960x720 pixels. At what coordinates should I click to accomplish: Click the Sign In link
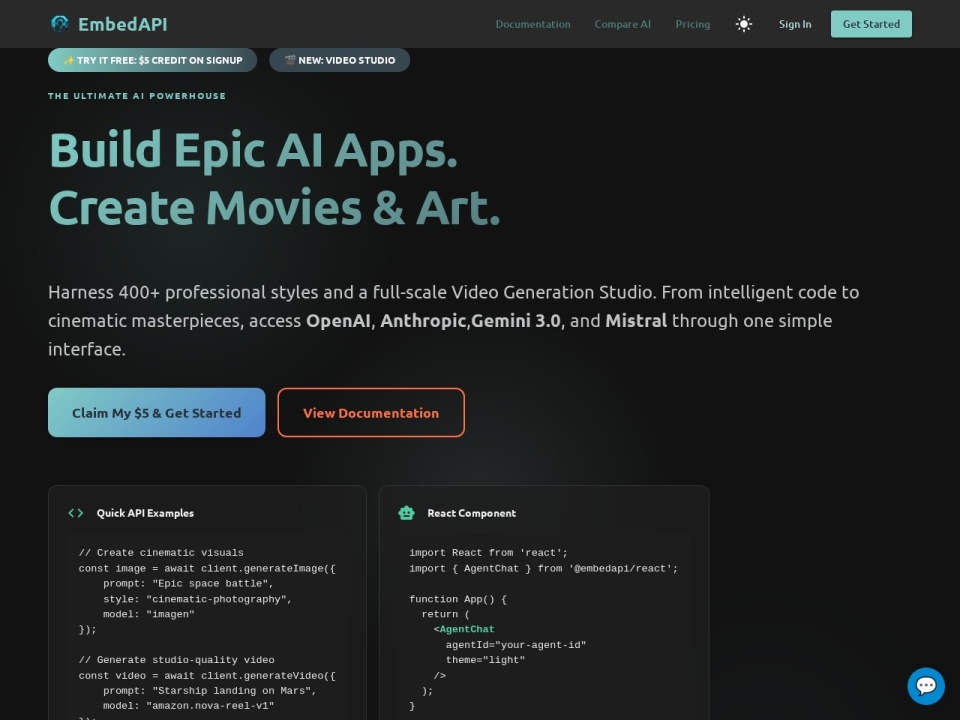[x=795, y=24]
